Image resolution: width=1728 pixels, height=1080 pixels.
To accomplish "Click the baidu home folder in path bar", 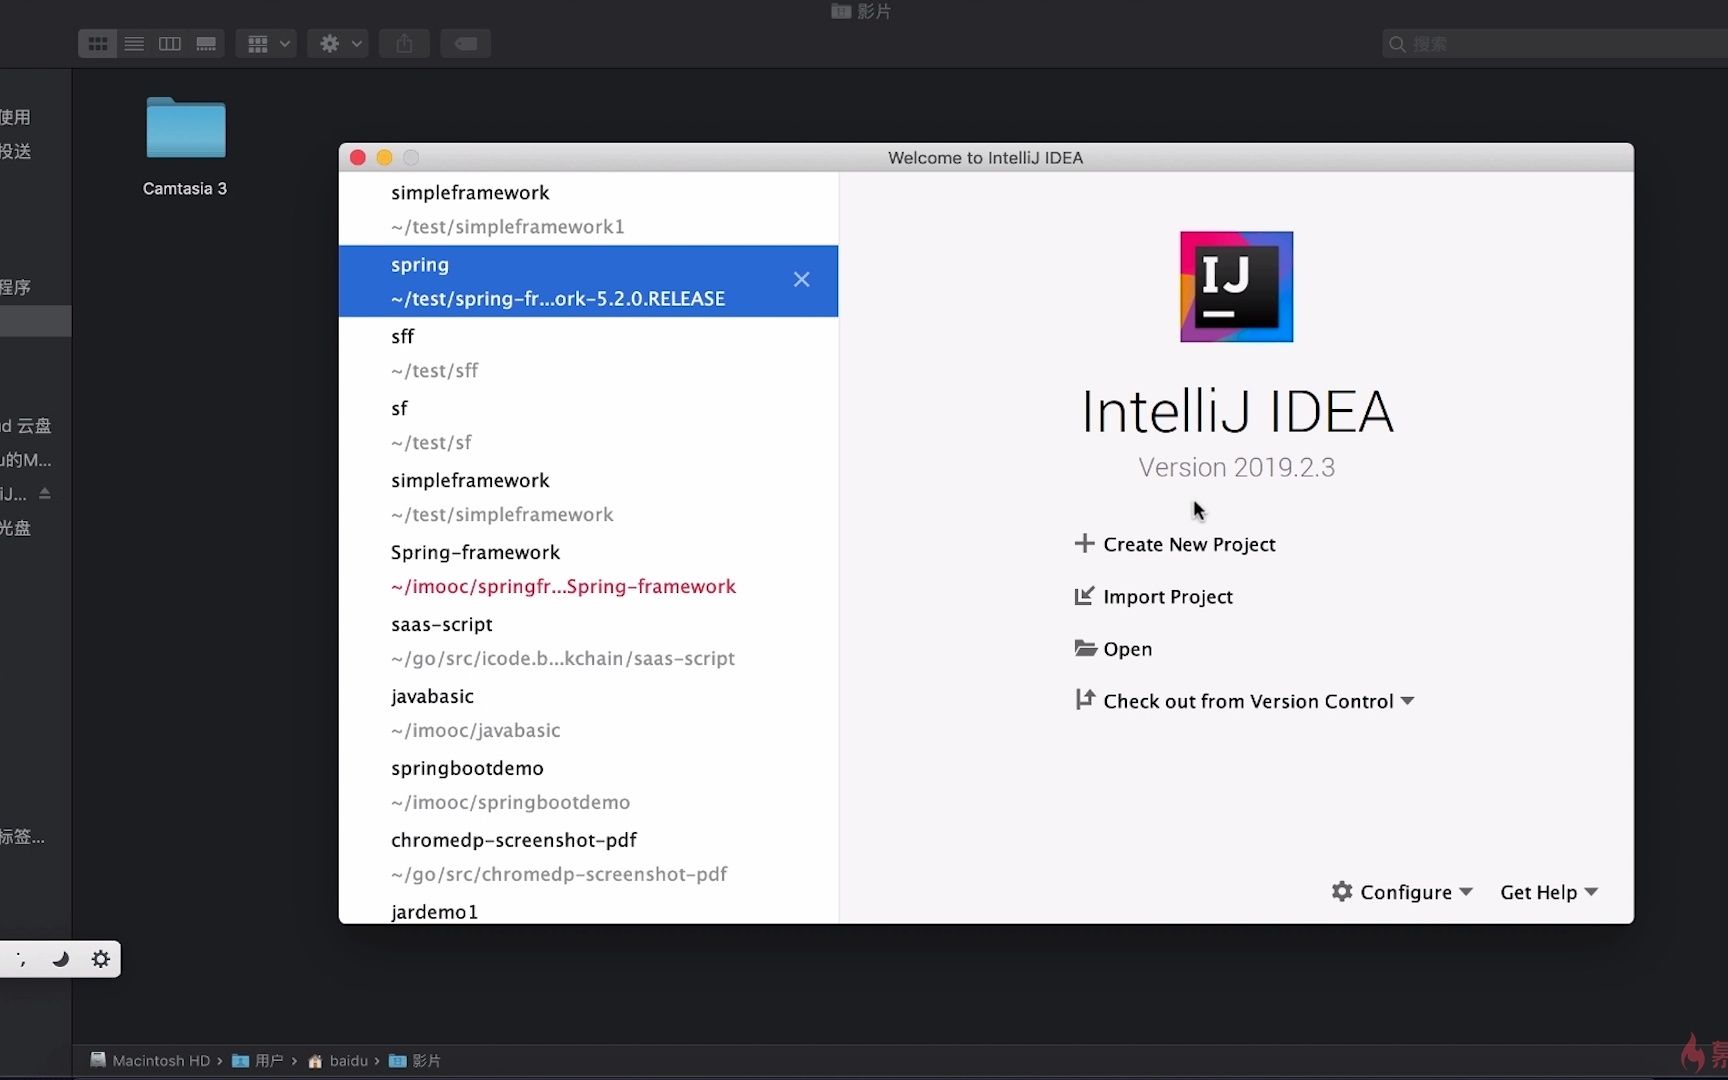I will (x=338, y=1060).
